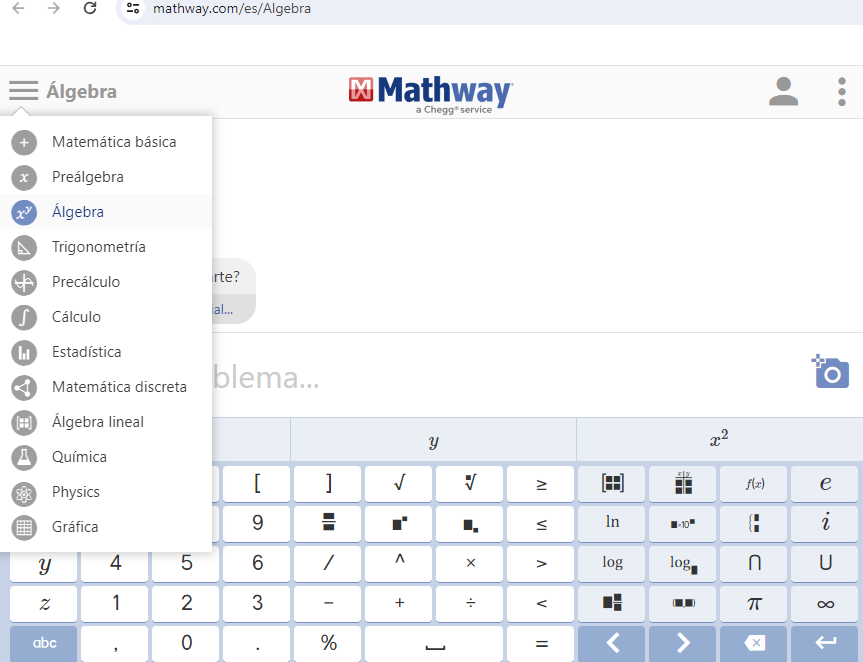Select Estadística in the dropdown list
Image resolution: width=863 pixels, height=662 pixels.
point(106,352)
